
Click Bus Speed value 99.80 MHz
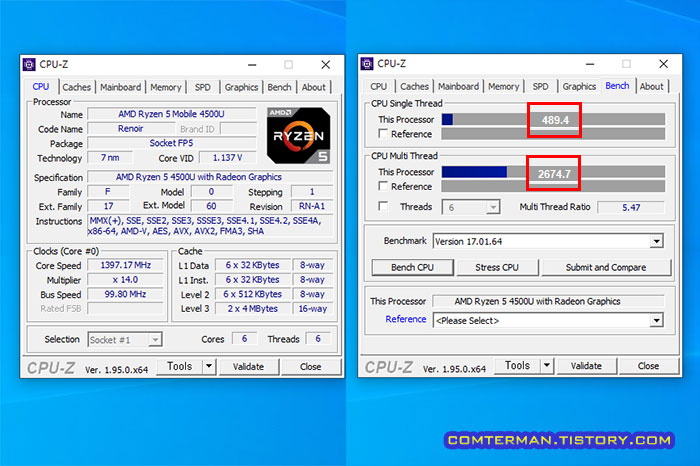click(125, 294)
